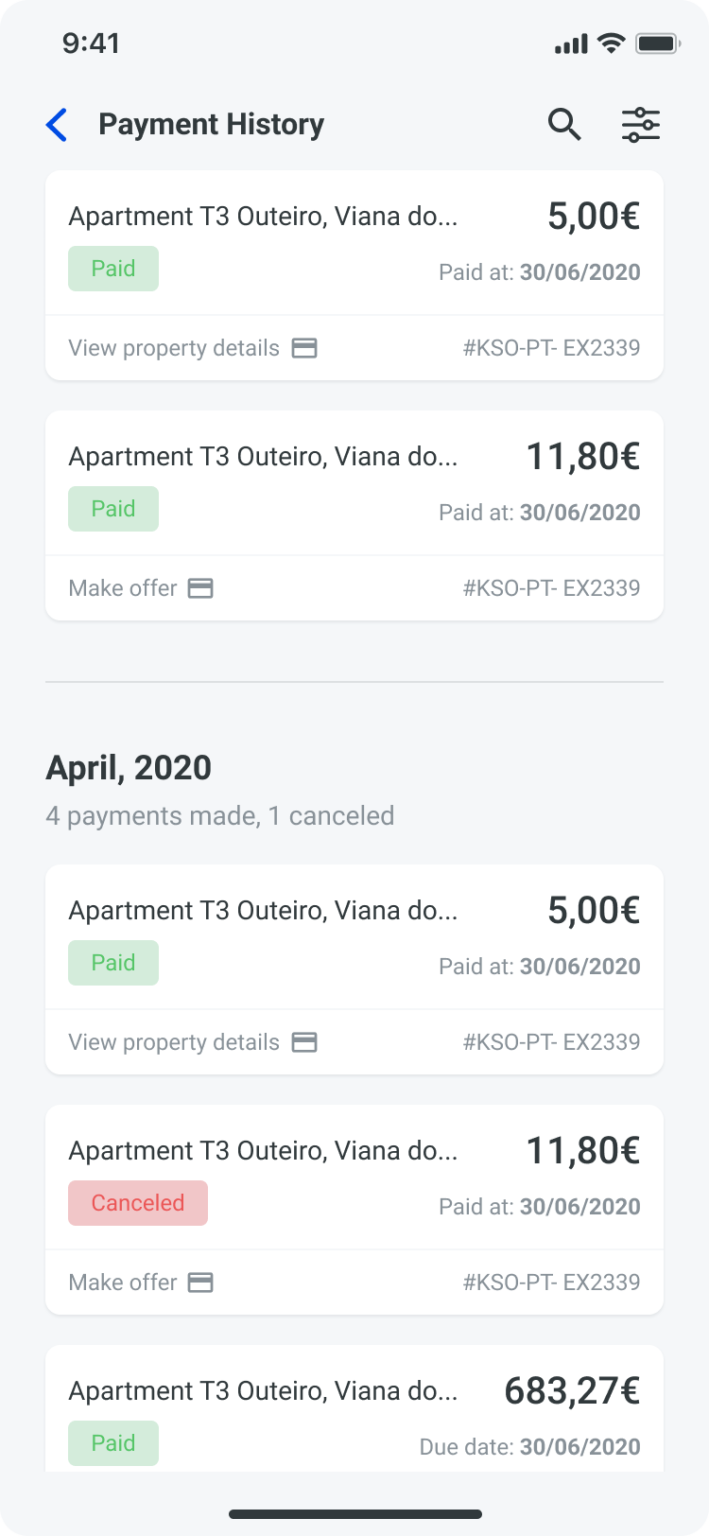Image resolution: width=709 pixels, height=1536 pixels.
Task: Click card icon next to April View property details
Action: coord(304,1042)
